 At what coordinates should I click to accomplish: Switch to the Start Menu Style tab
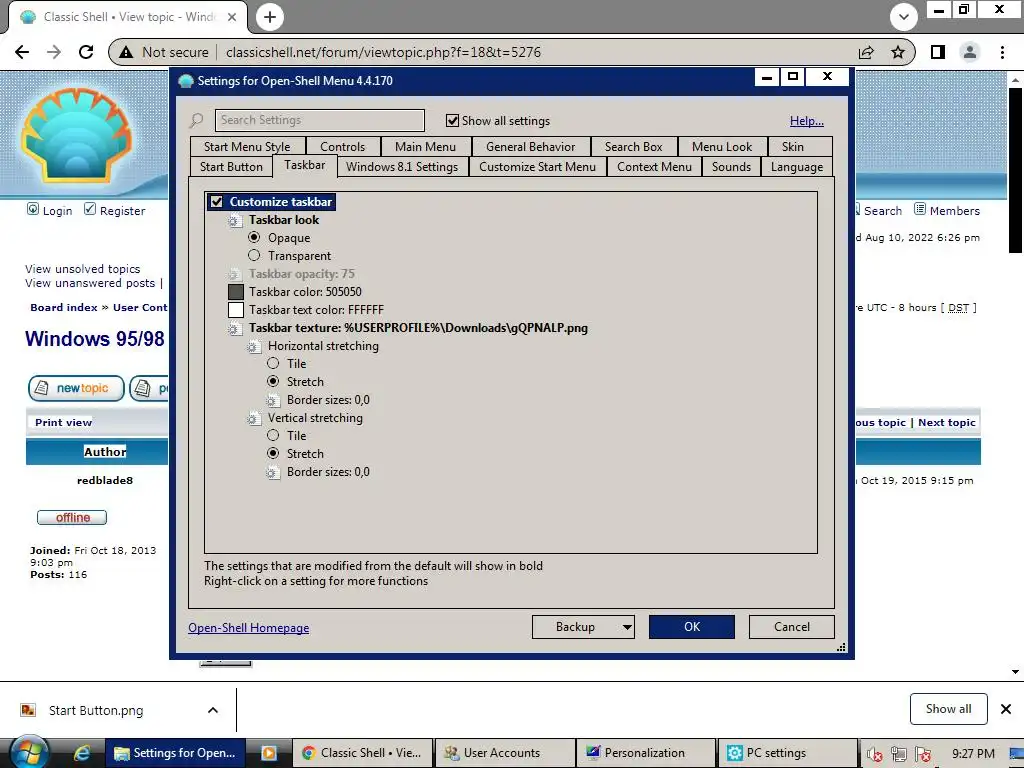point(247,147)
